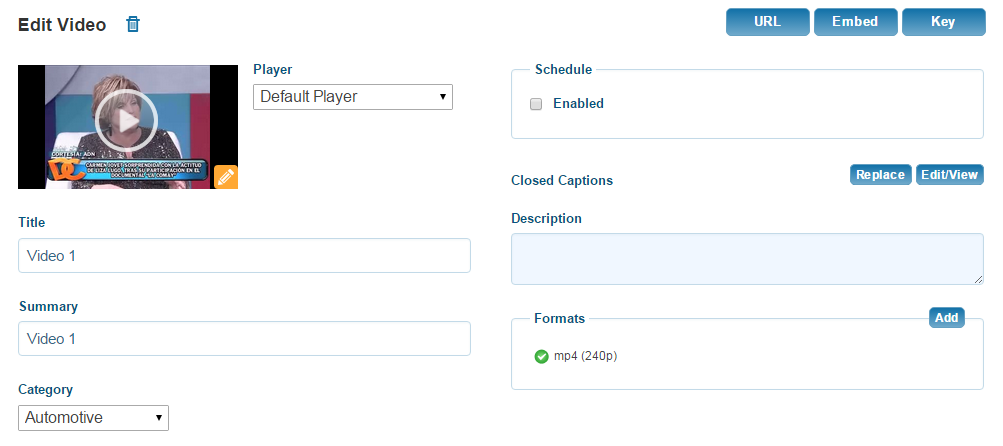Open the URL button
The image size is (1003, 446).
pos(768,22)
